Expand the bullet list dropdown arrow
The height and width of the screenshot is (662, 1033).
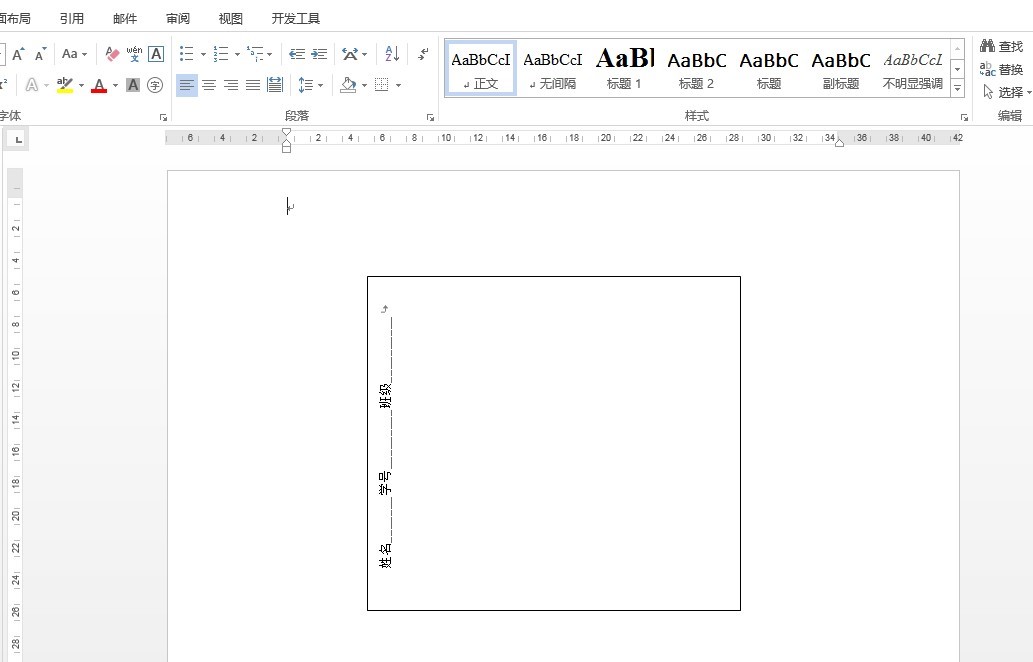click(x=203, y=55)
